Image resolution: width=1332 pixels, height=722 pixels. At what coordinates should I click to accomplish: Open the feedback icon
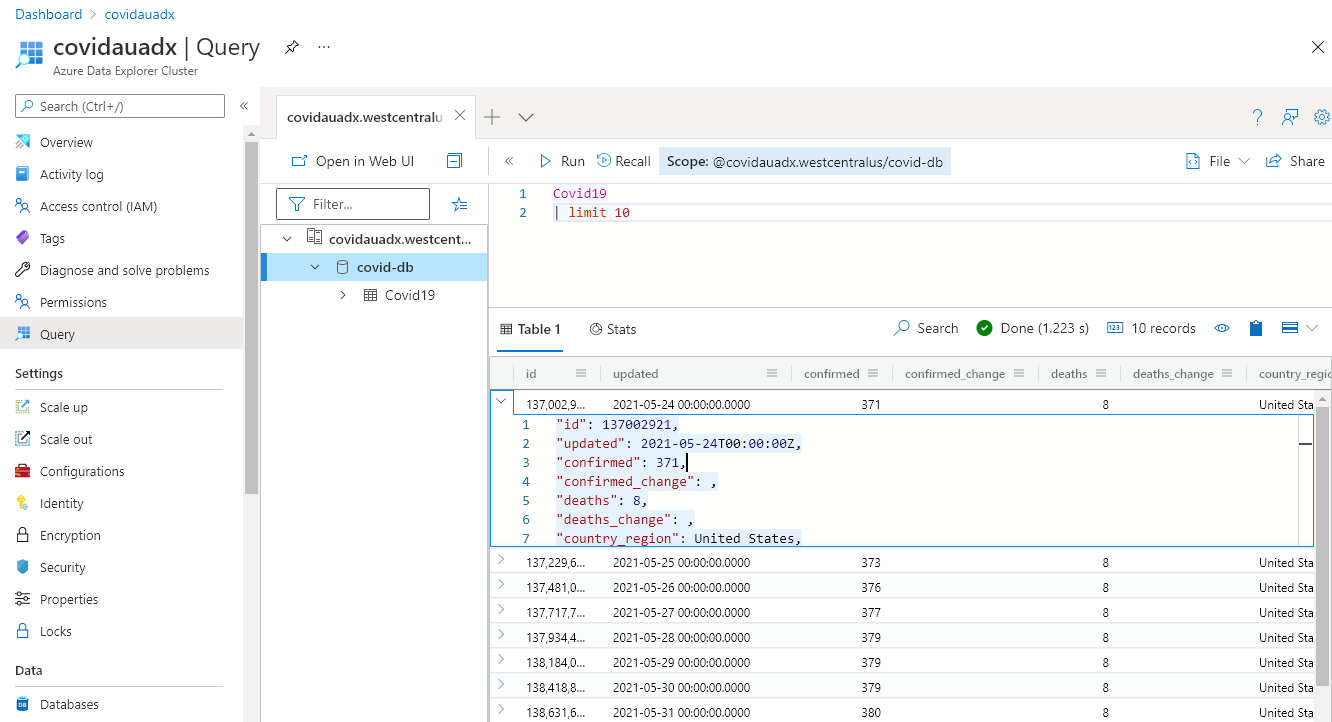(1290, 117)
